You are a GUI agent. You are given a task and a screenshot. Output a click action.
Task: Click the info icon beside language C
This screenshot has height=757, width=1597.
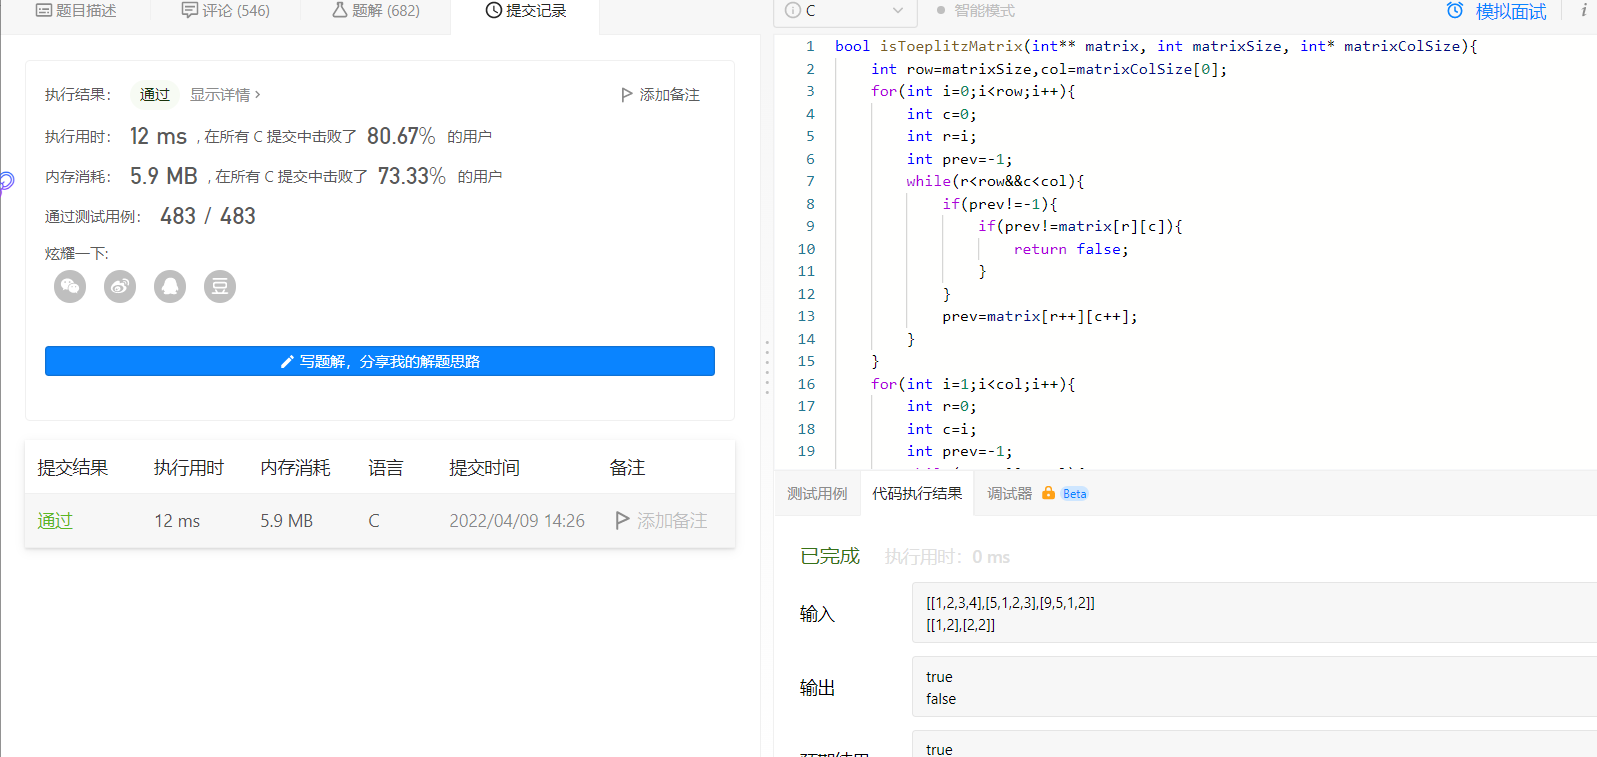pyautogui.click(x=793, y=10)
